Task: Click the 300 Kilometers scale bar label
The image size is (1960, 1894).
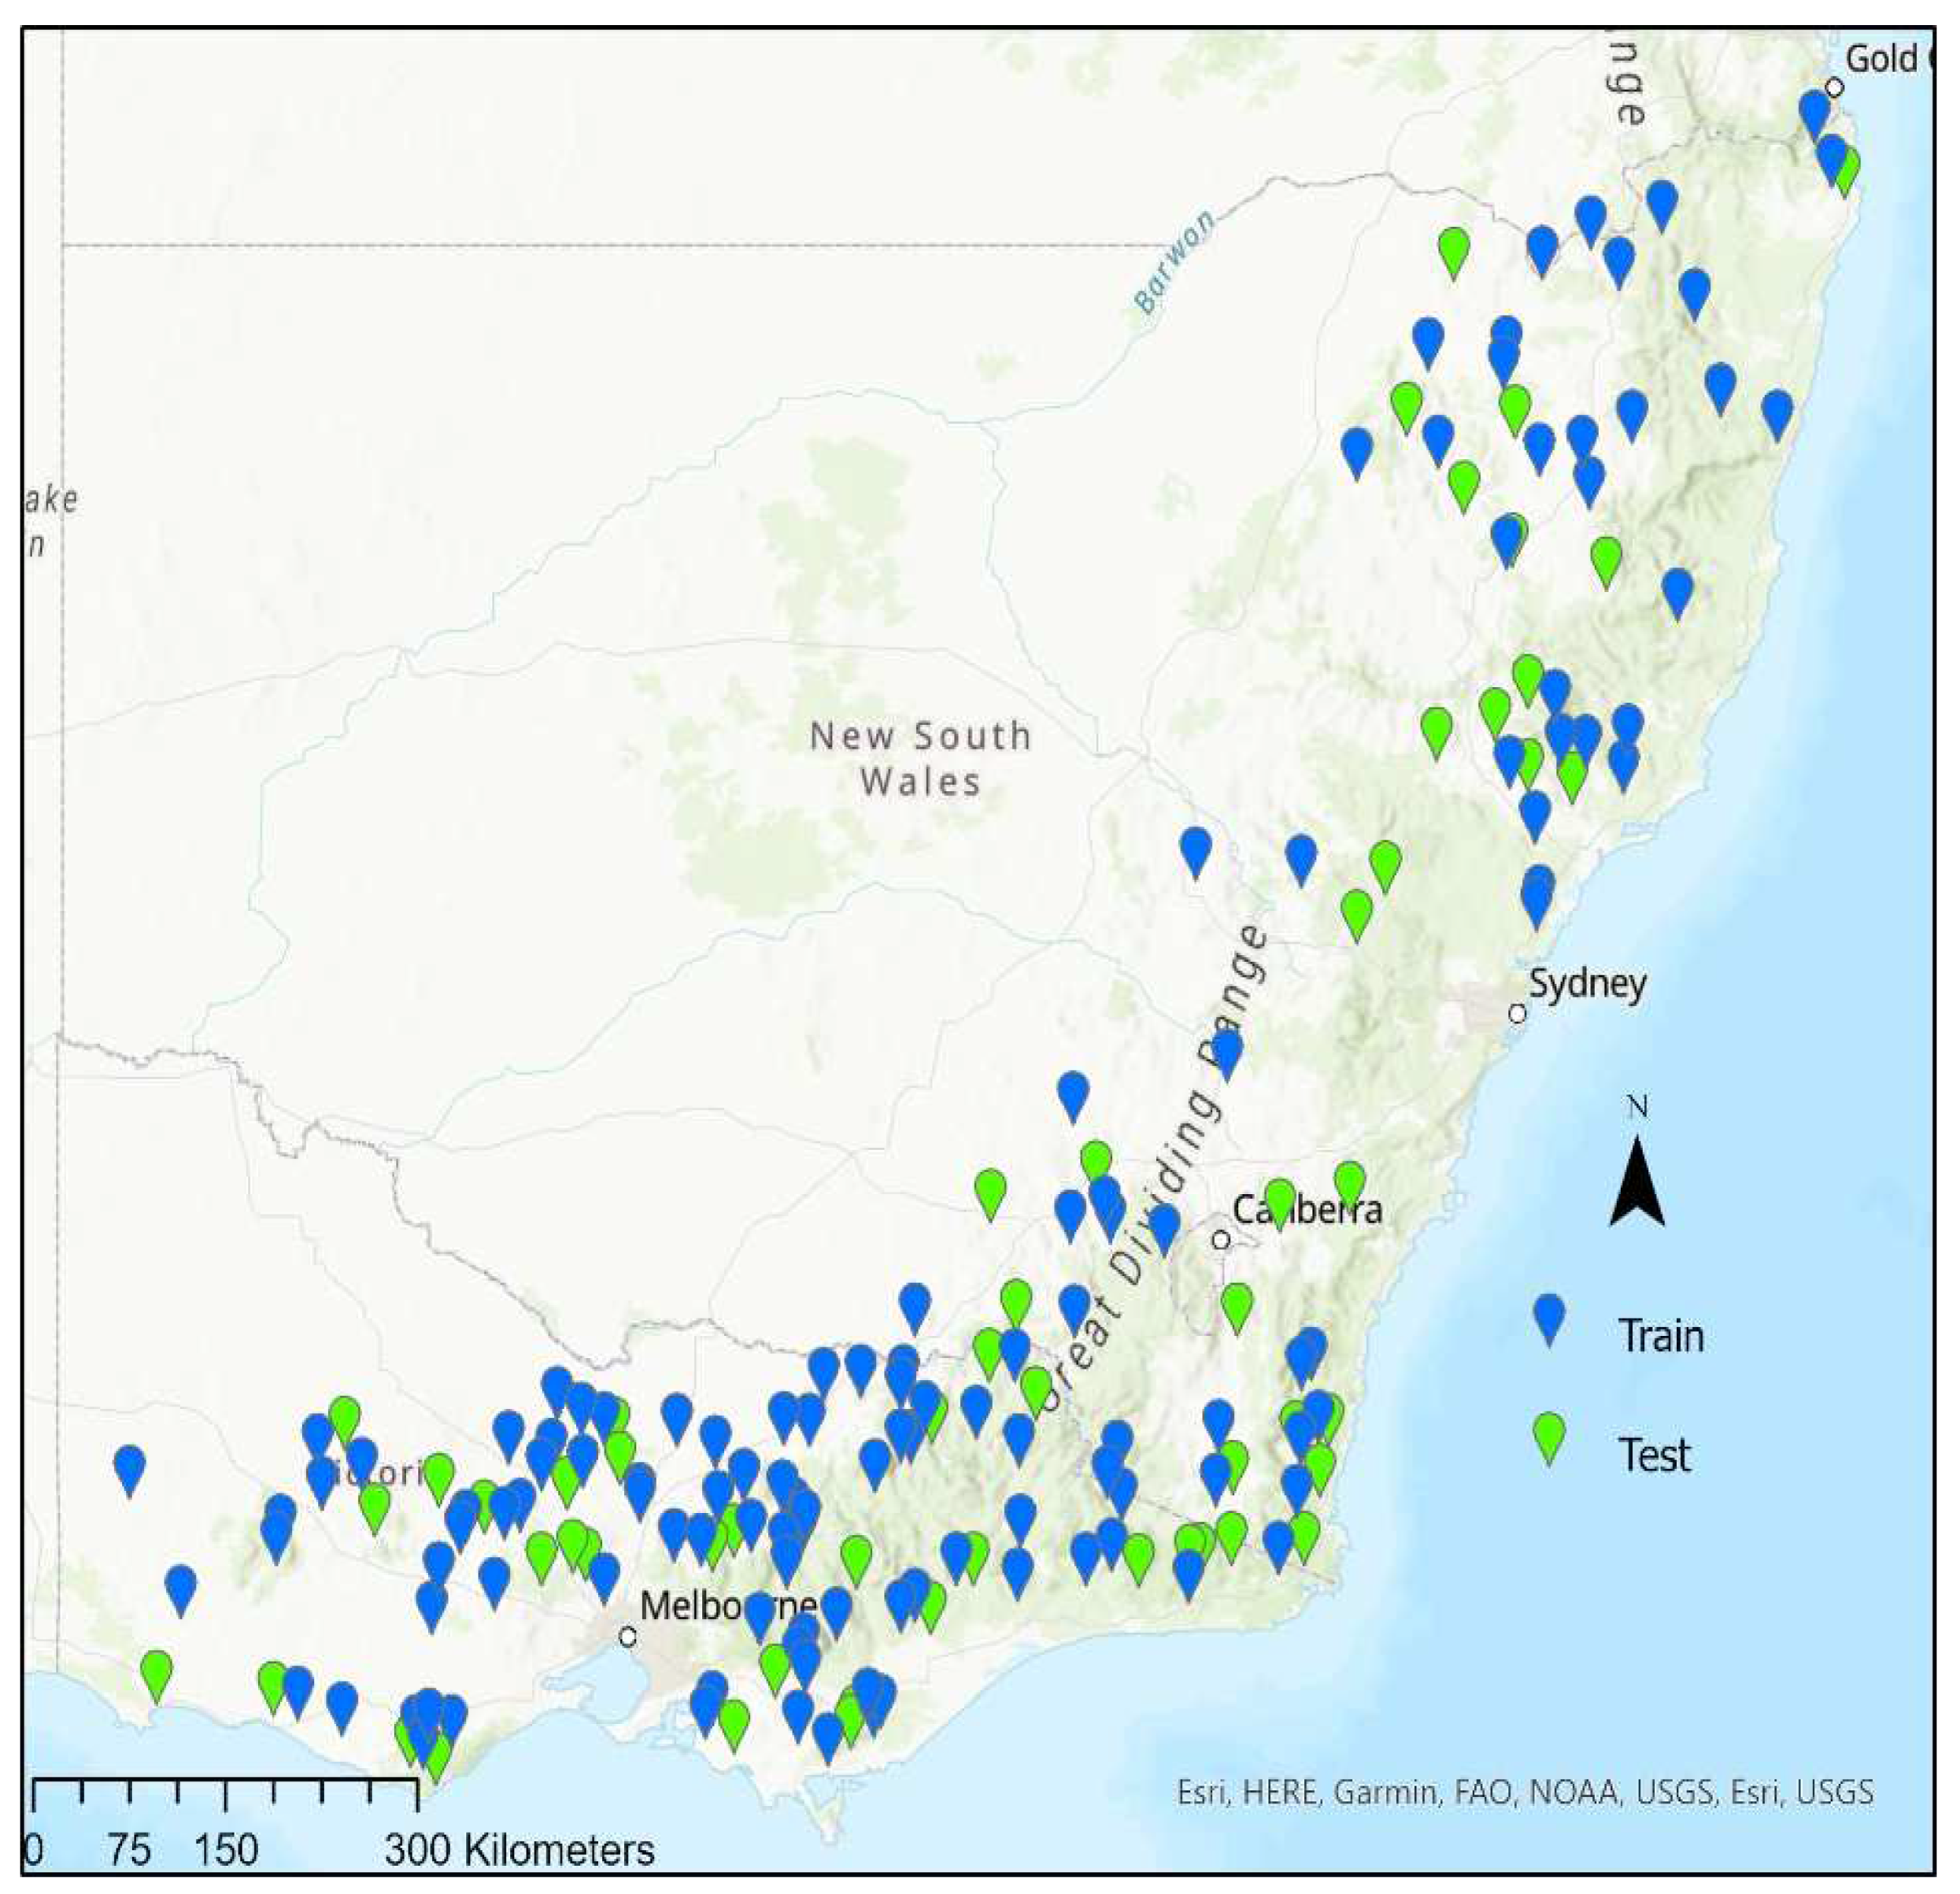Action: click(x=520, y=1850)
